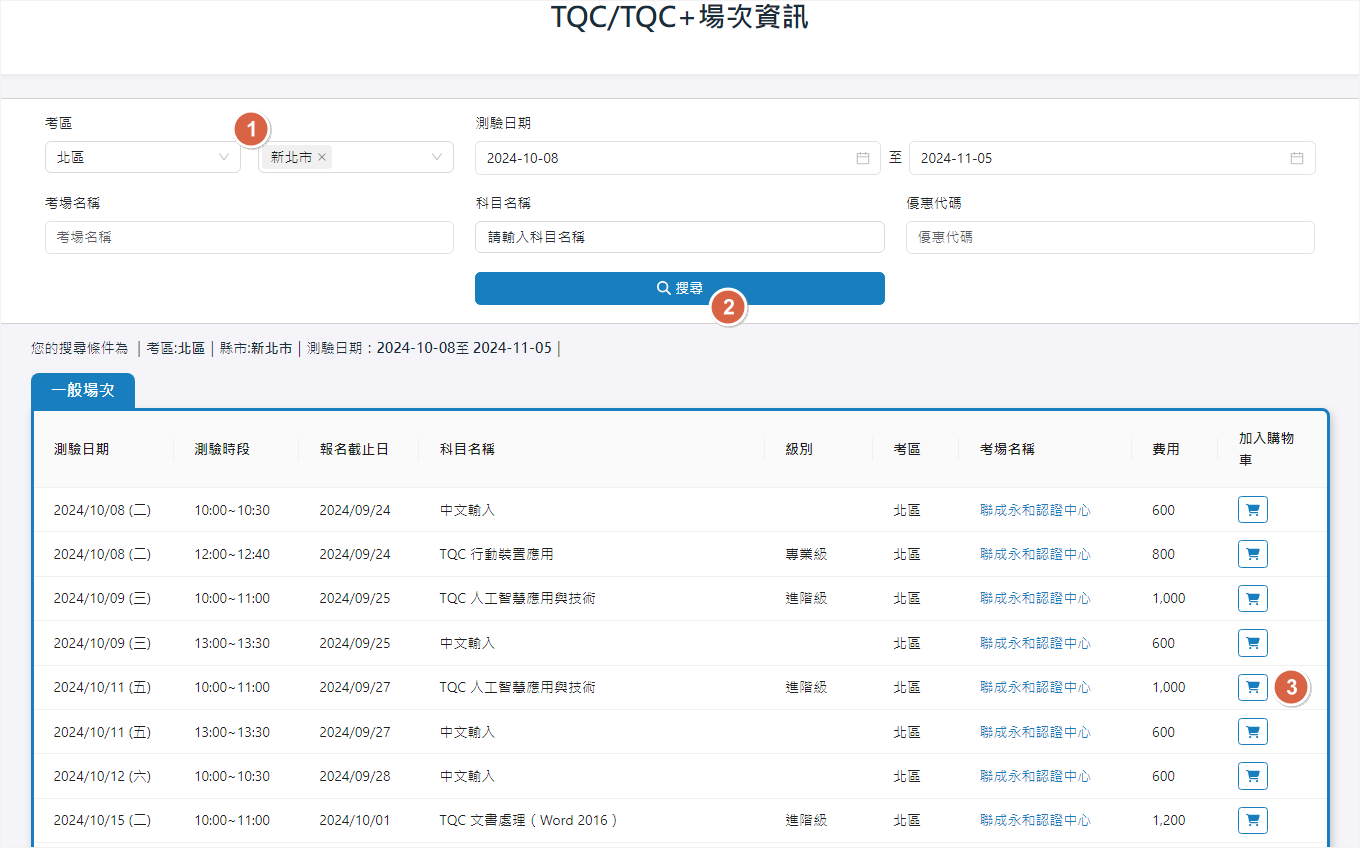Select the 一般場次 tab
Image resolution: width=1360 pixels, height=848 pixels.
(x=83, y=390)
